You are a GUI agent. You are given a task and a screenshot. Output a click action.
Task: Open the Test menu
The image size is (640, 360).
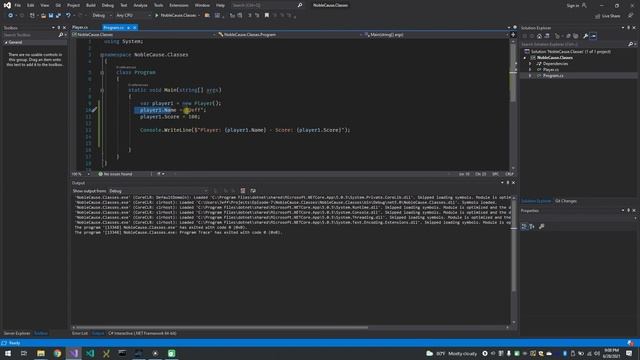[124, 5]
